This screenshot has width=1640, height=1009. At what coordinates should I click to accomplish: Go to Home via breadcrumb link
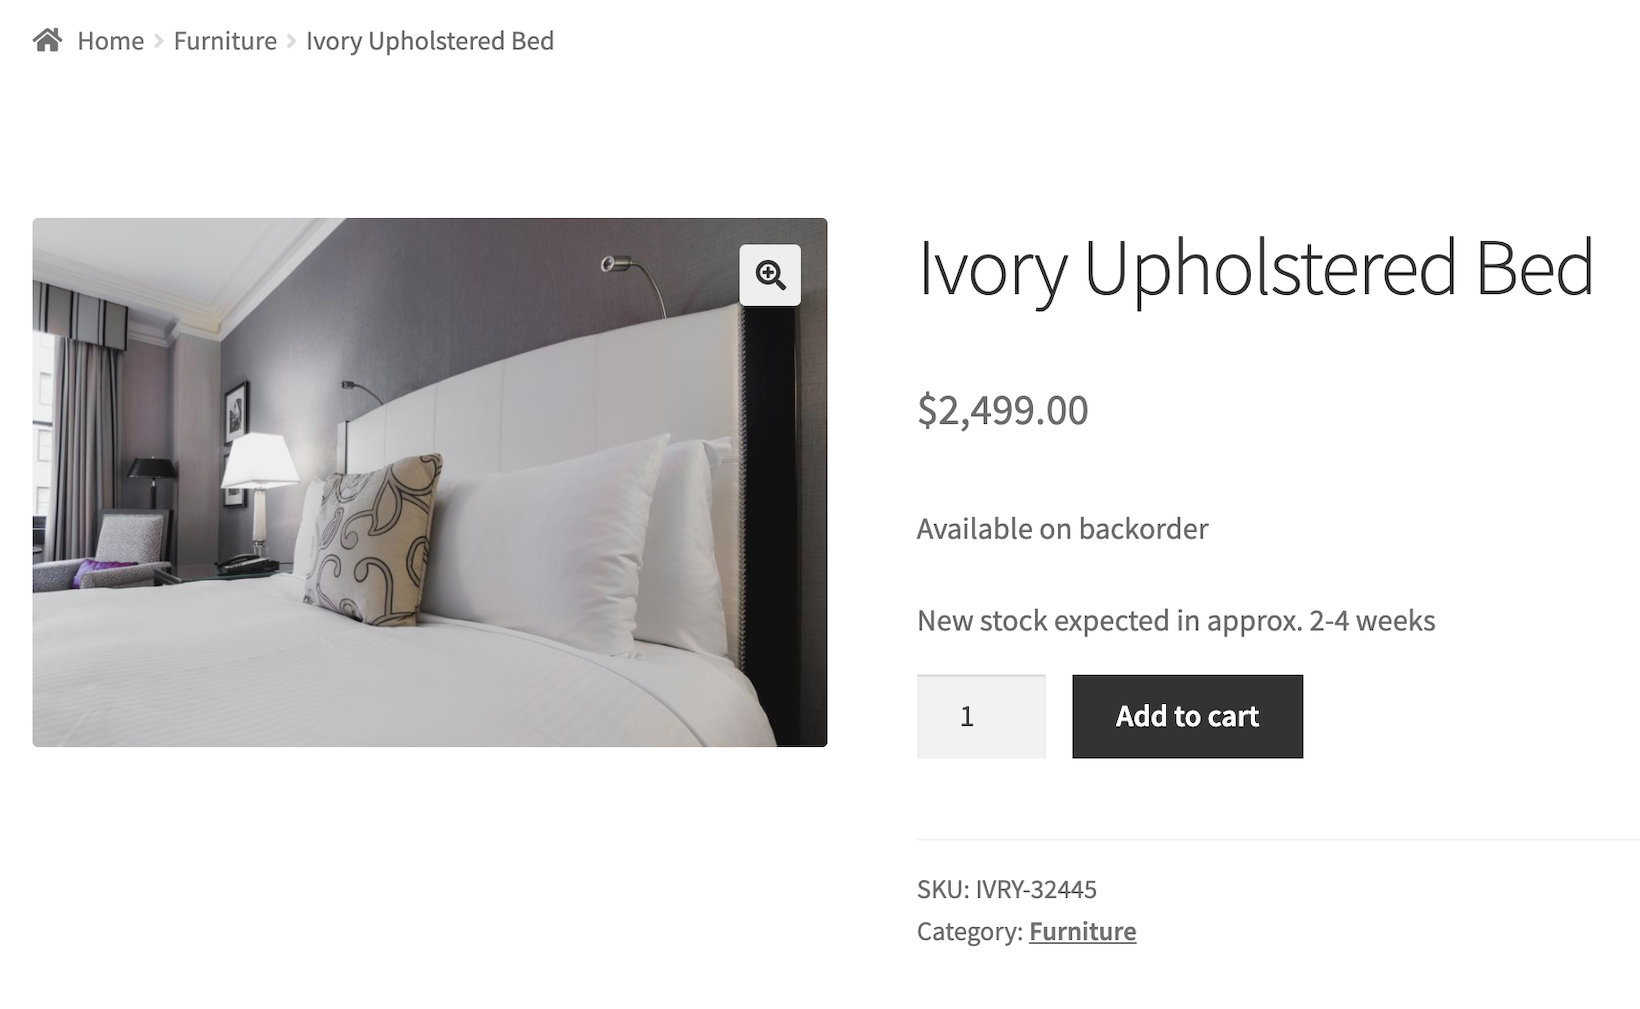coord(110,41)
